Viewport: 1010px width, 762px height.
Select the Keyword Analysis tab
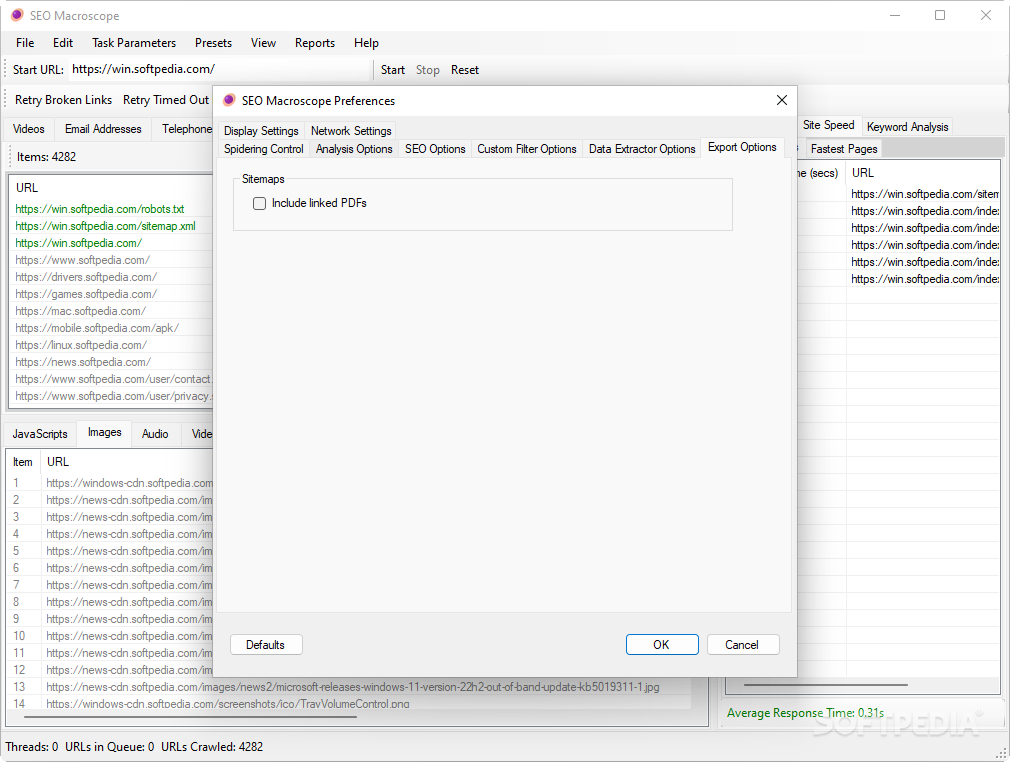tap(907, 127)
